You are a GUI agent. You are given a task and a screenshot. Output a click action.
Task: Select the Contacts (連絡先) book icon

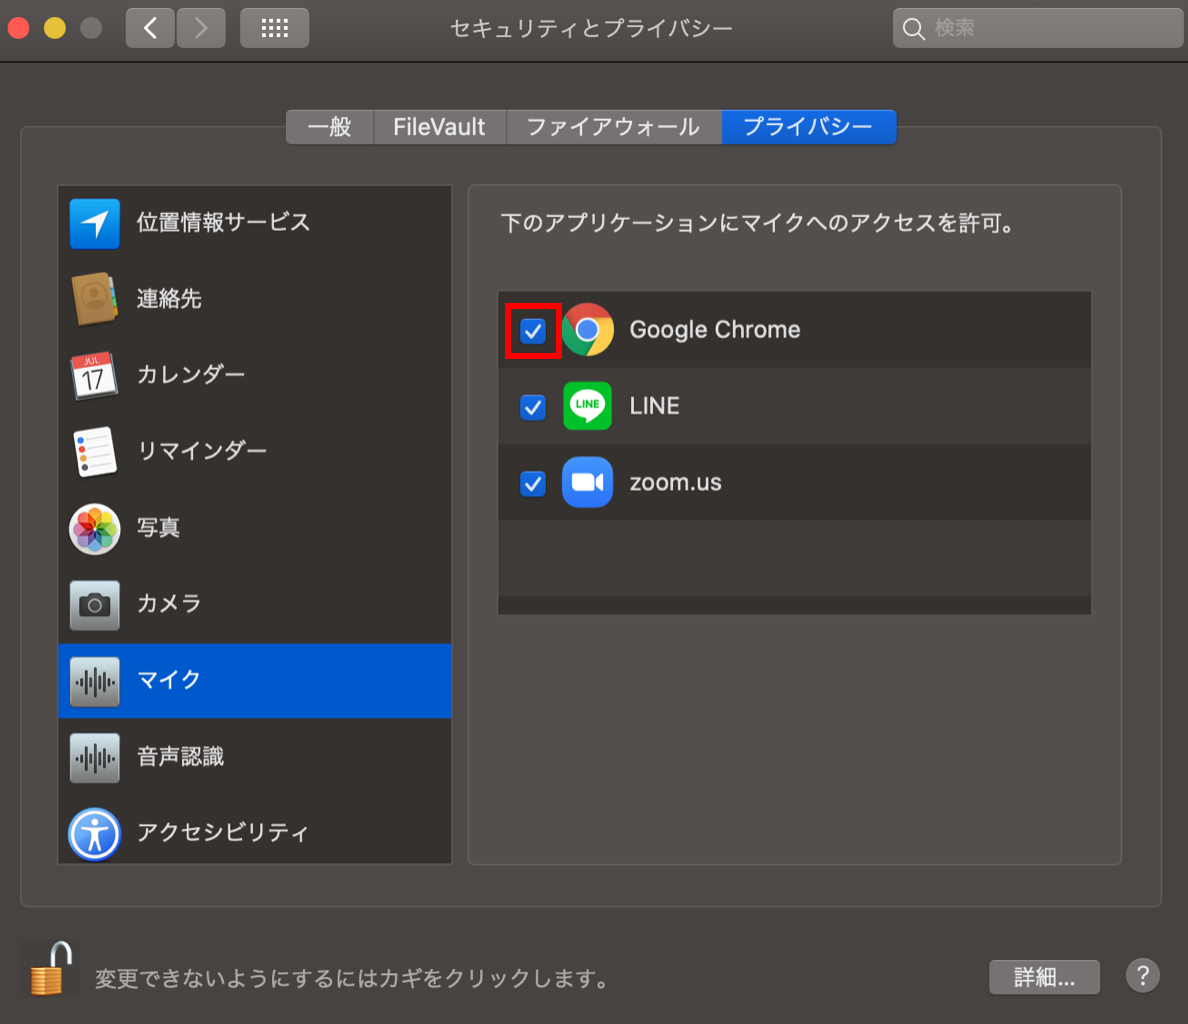(95, 298)
